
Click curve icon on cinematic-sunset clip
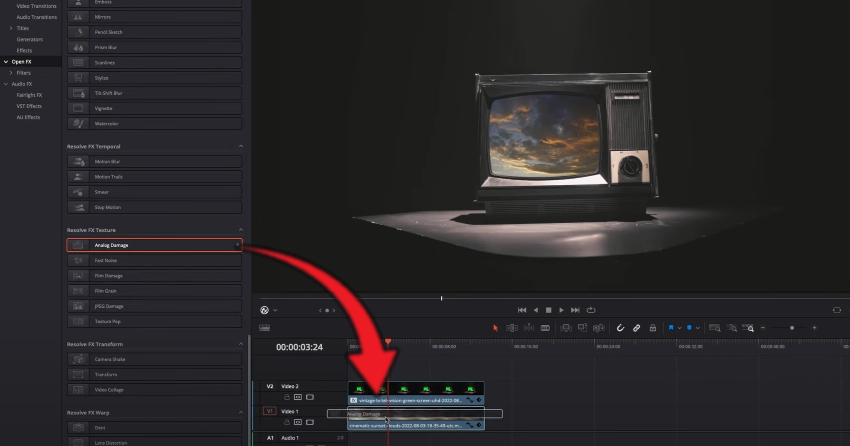coord(469,425)
